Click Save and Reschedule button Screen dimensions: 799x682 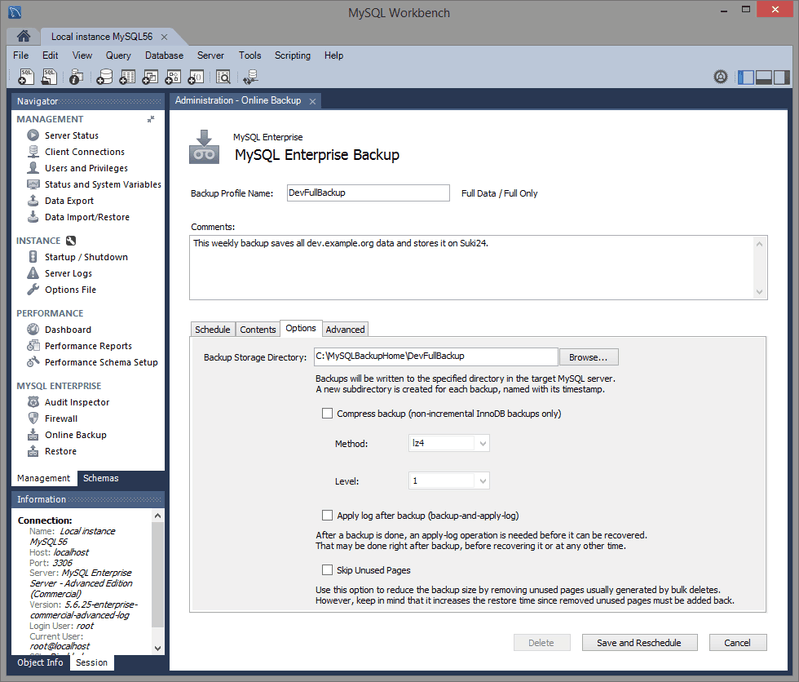[x=639, y=643]
